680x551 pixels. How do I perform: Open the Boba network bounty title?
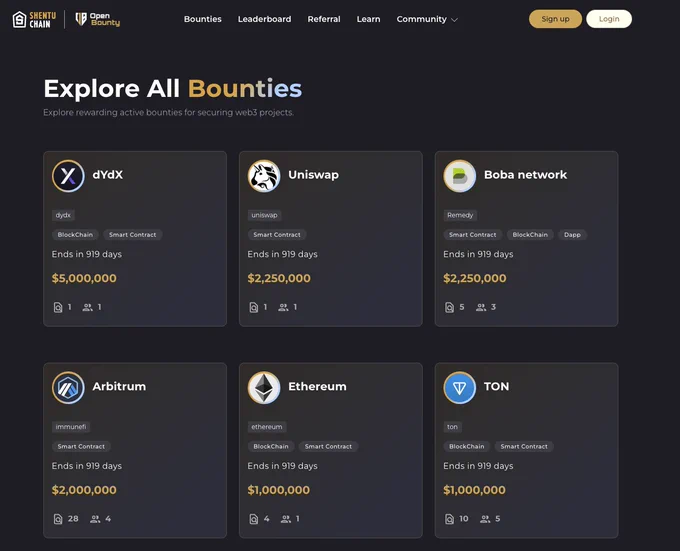[525, 175]
